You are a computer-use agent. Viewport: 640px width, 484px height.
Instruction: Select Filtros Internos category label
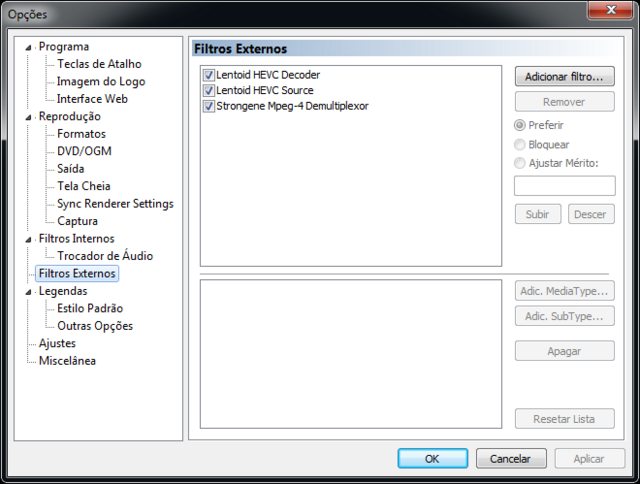pos(76,238)
